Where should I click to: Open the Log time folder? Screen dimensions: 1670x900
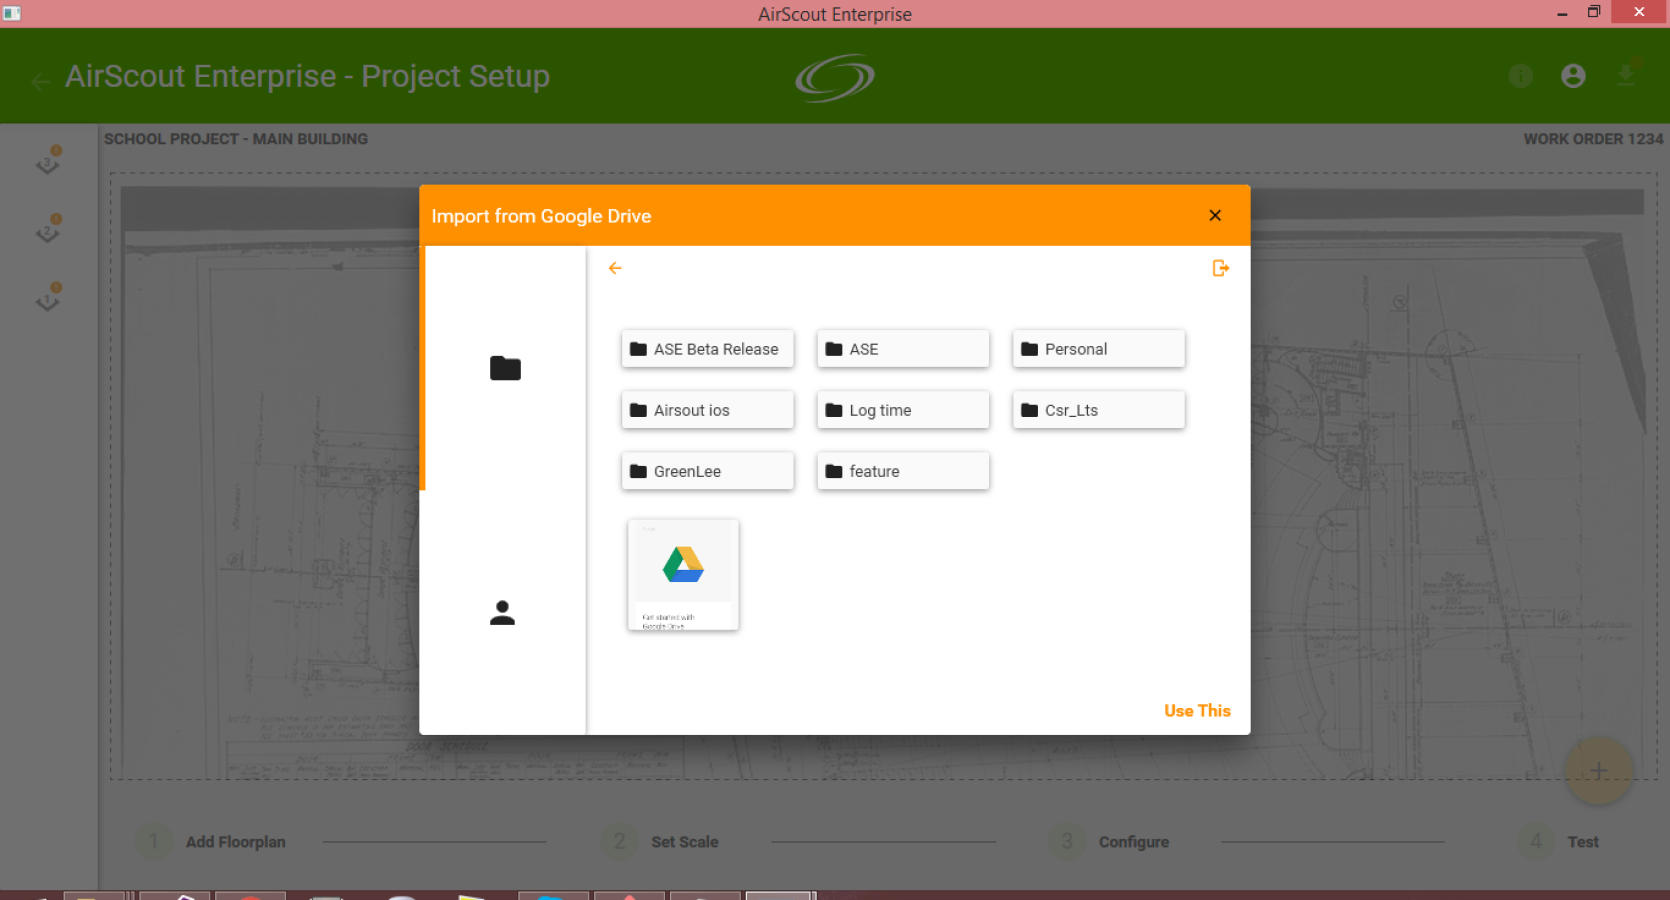point(903,410)
